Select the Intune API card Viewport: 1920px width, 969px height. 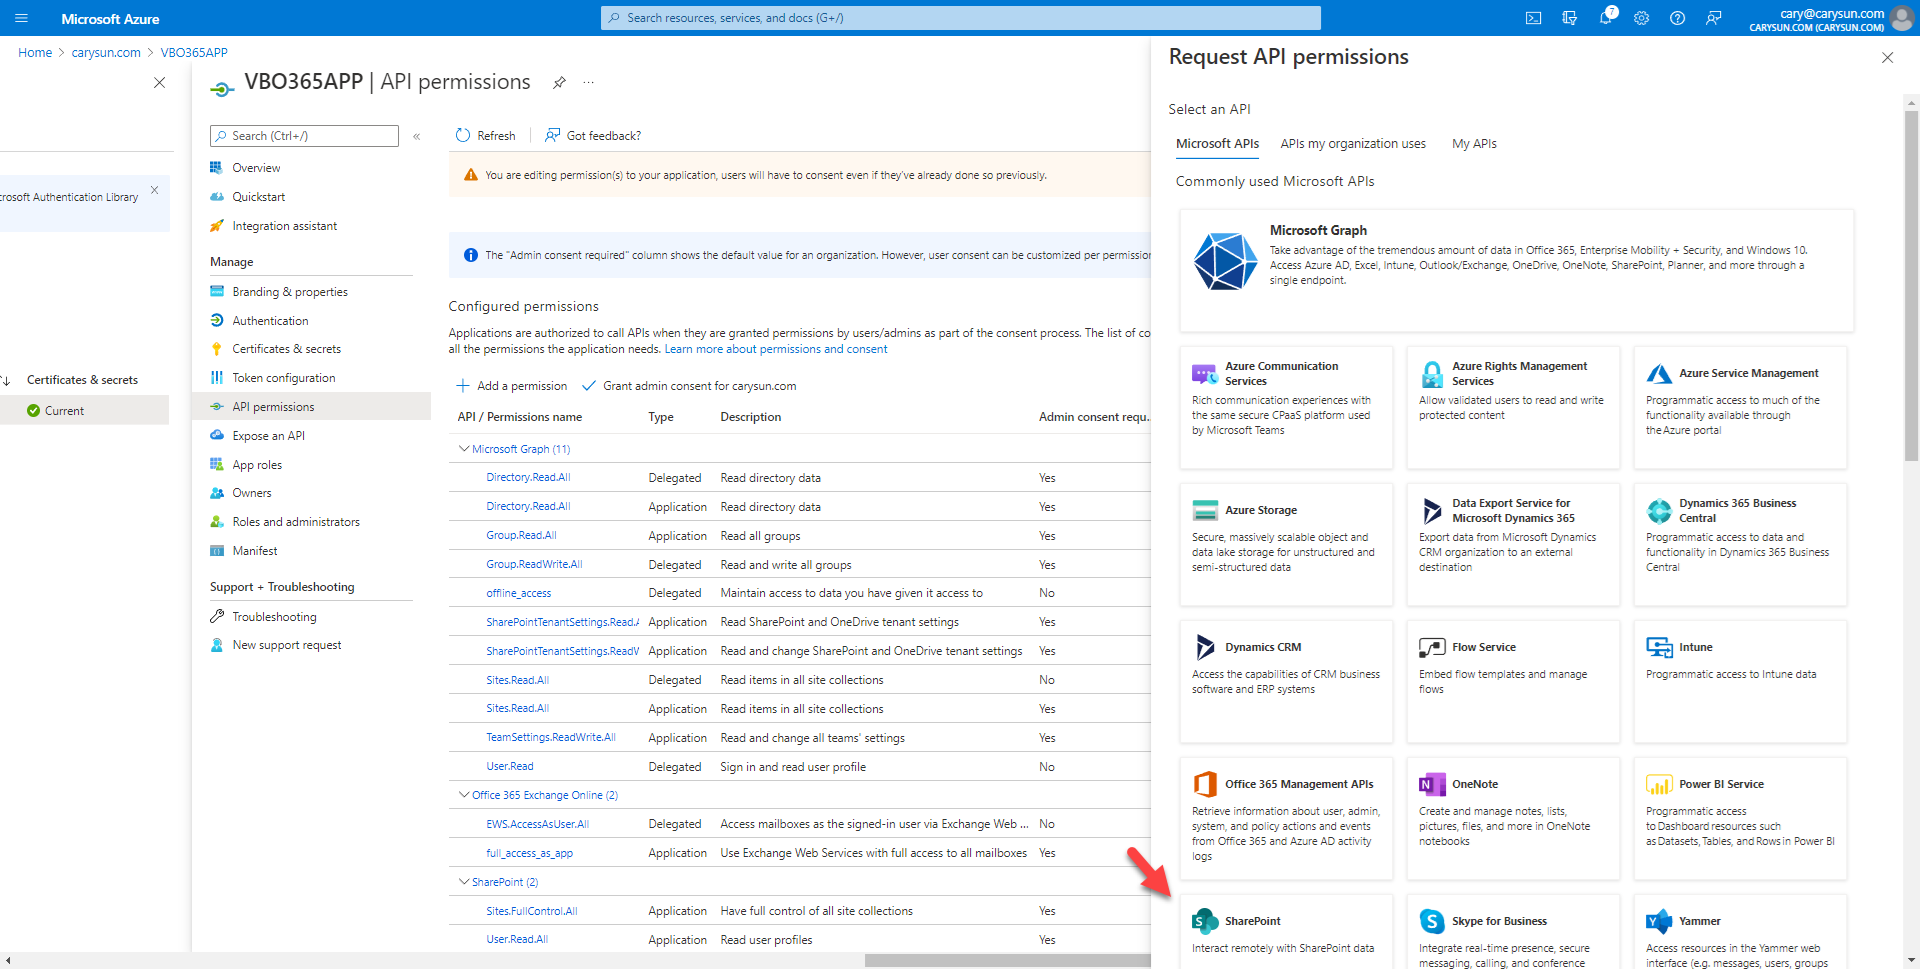coord(1740,681)
